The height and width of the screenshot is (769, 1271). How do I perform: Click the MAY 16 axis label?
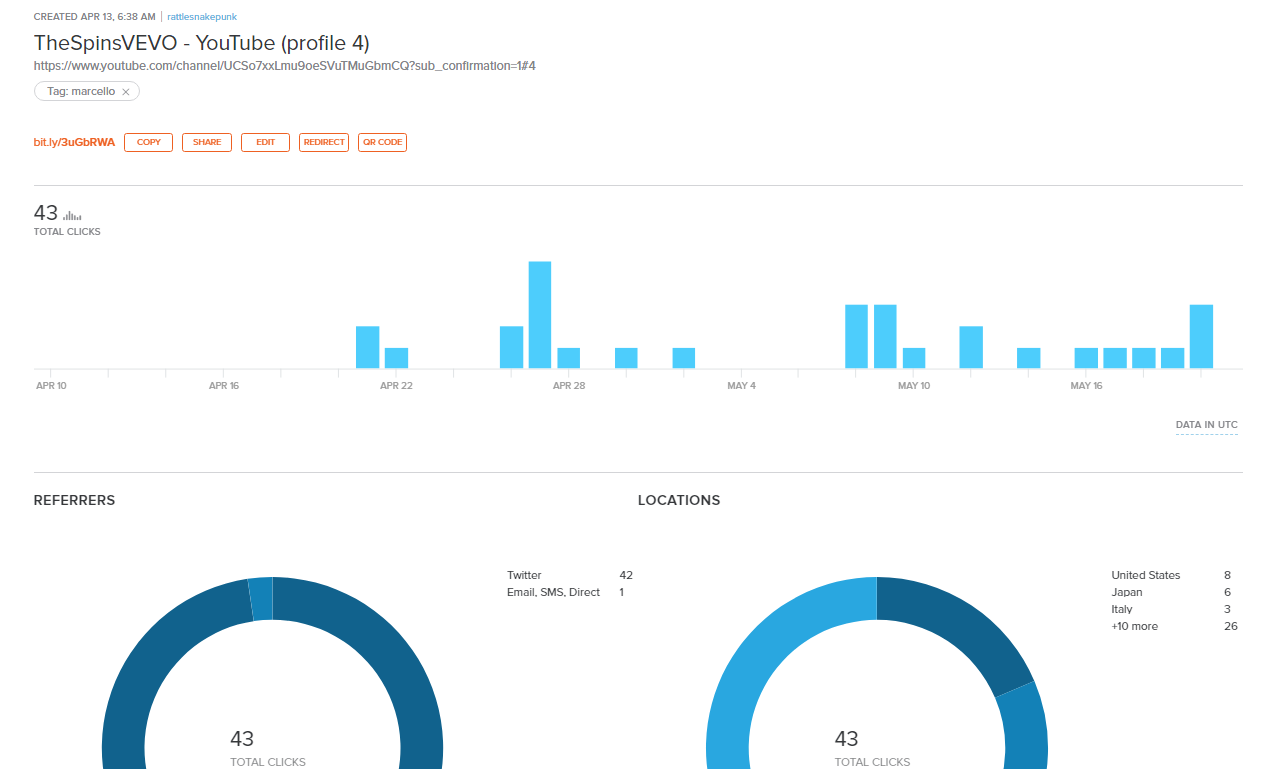[x=1087, y=386]
